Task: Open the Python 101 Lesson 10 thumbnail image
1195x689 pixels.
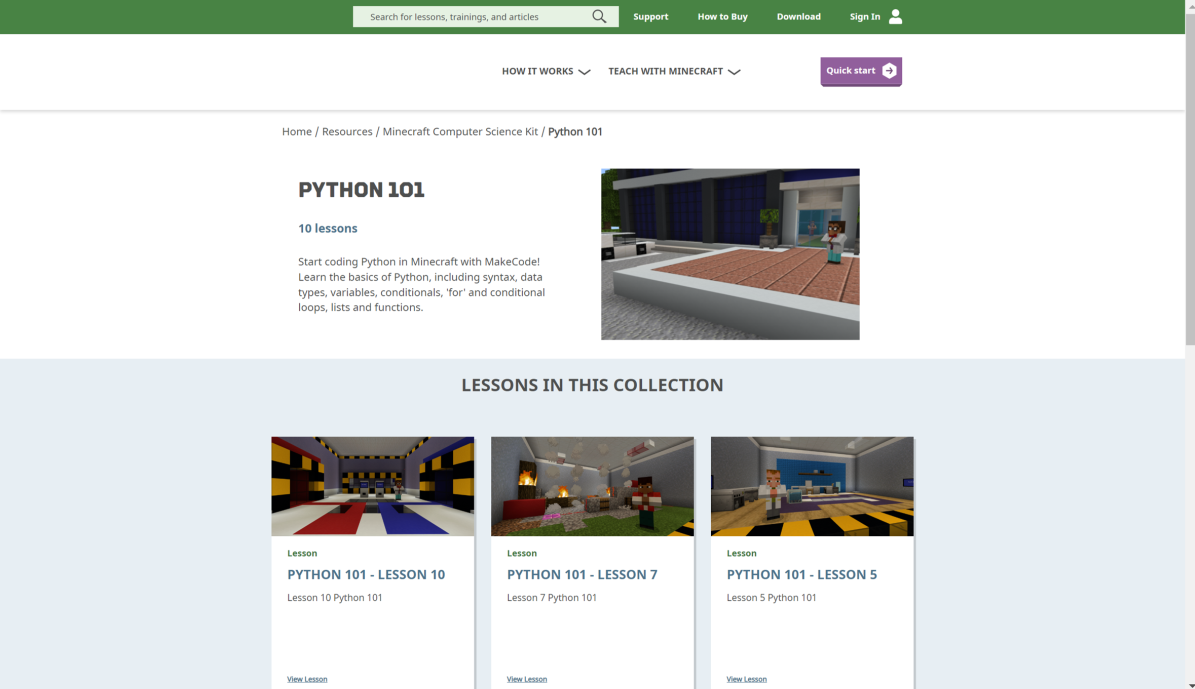Action: click(372, 486)
